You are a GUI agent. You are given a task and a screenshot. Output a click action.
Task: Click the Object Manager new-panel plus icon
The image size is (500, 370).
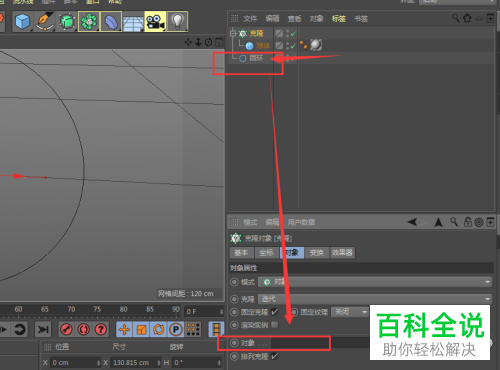click(490, 18)
